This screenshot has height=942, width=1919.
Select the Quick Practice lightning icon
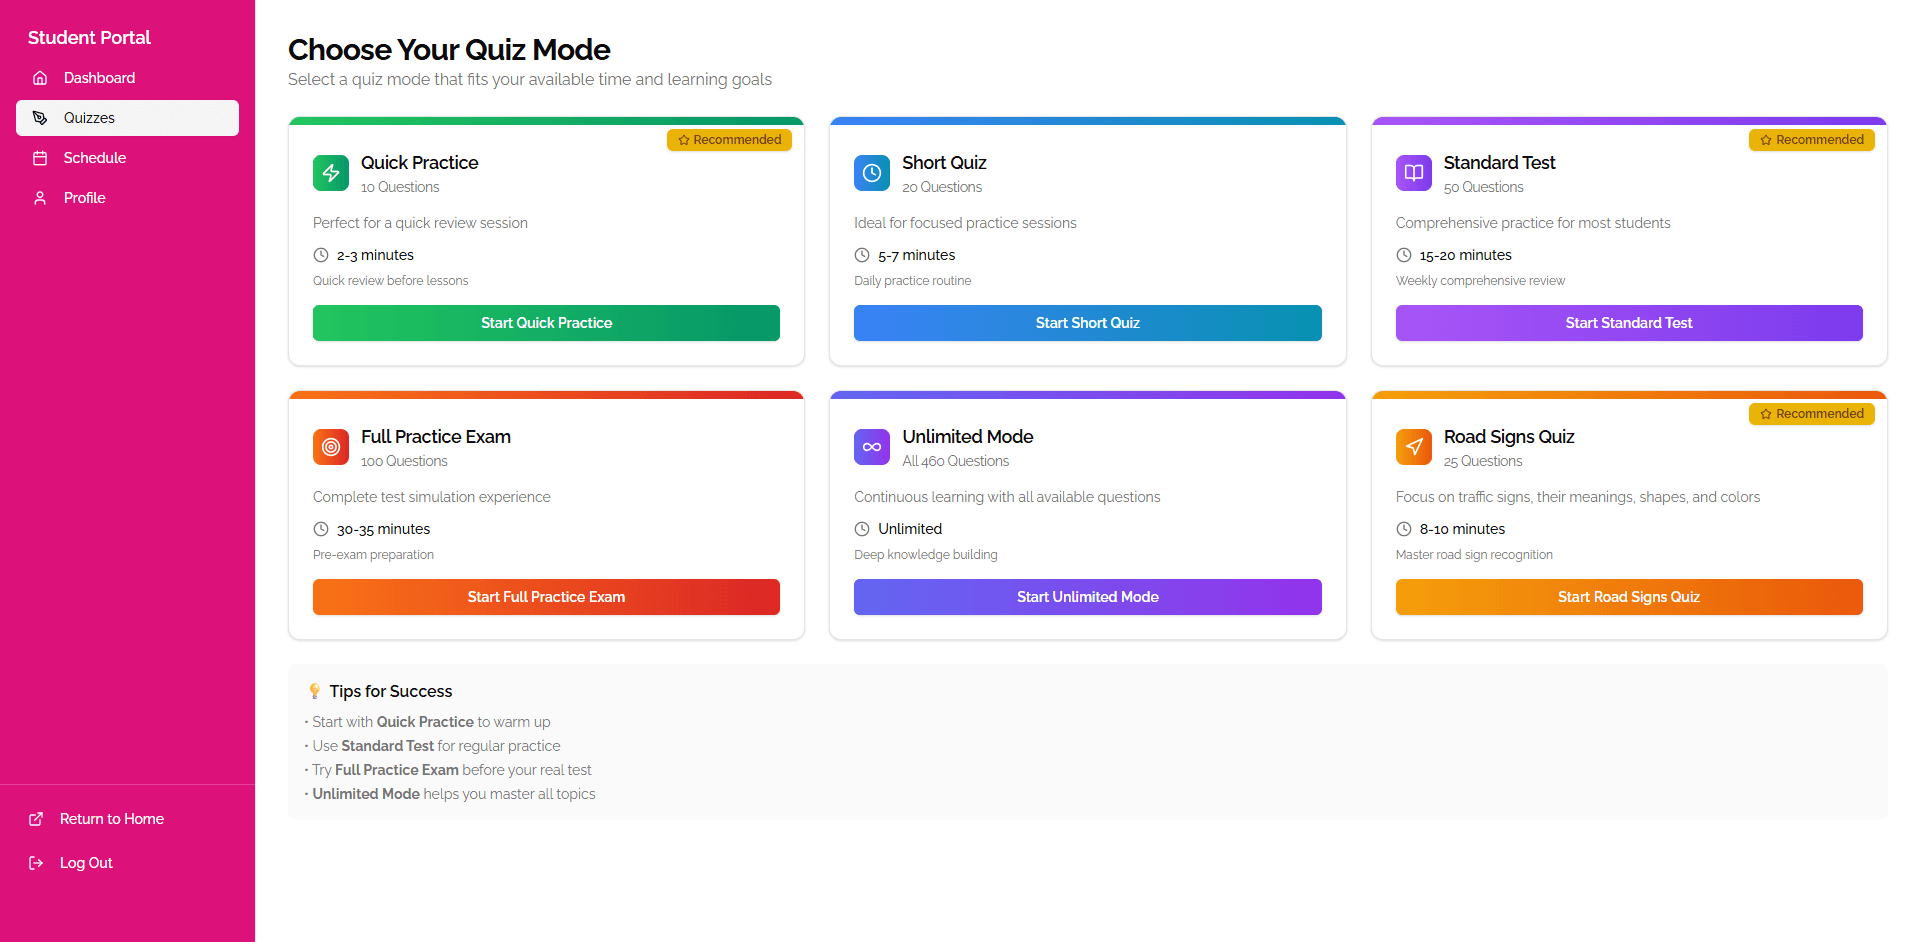[330, 173]
